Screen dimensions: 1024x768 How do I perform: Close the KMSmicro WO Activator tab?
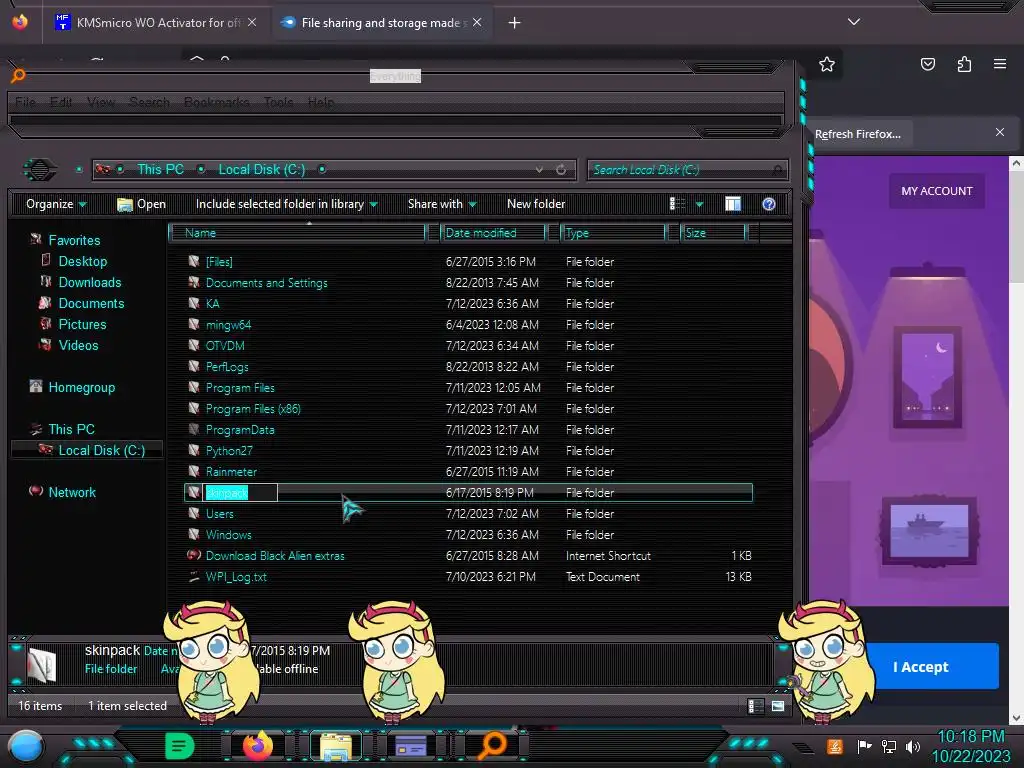252,22
